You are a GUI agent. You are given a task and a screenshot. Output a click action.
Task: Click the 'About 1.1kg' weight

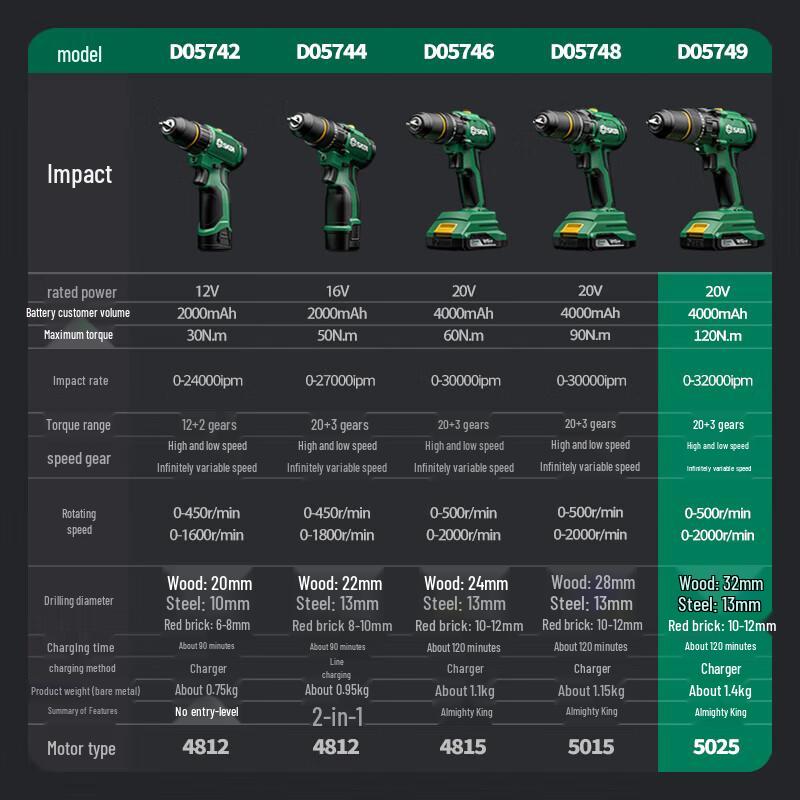coord(465,691)
